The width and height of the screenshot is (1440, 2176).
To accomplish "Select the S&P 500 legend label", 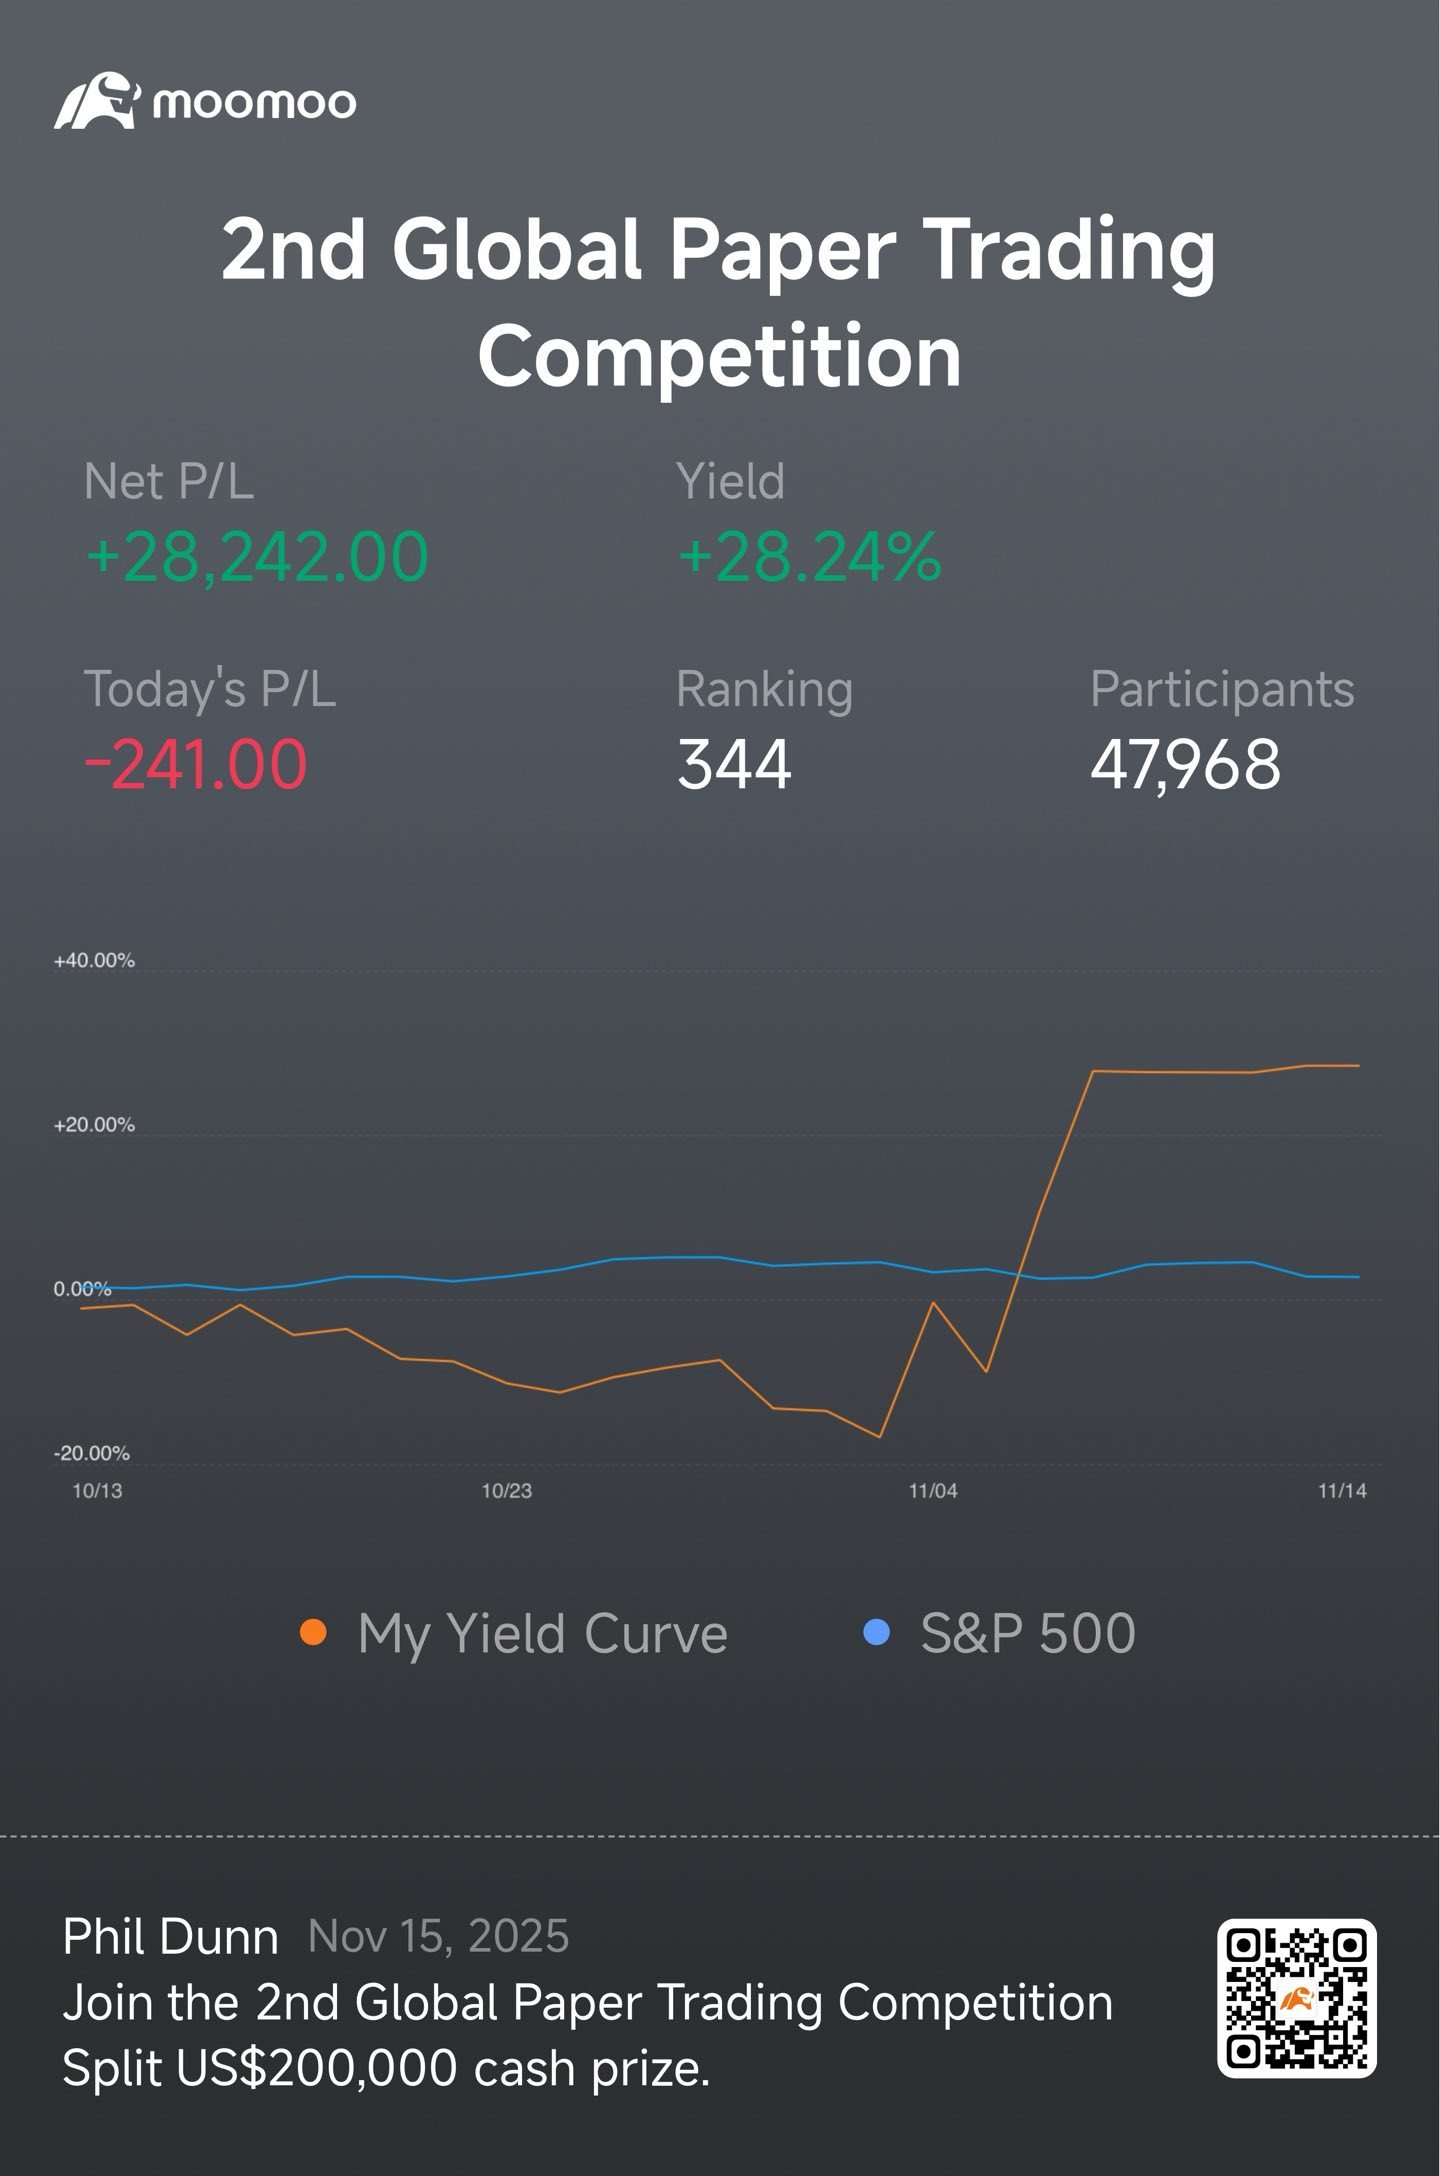I will tap(1028, 1634).
